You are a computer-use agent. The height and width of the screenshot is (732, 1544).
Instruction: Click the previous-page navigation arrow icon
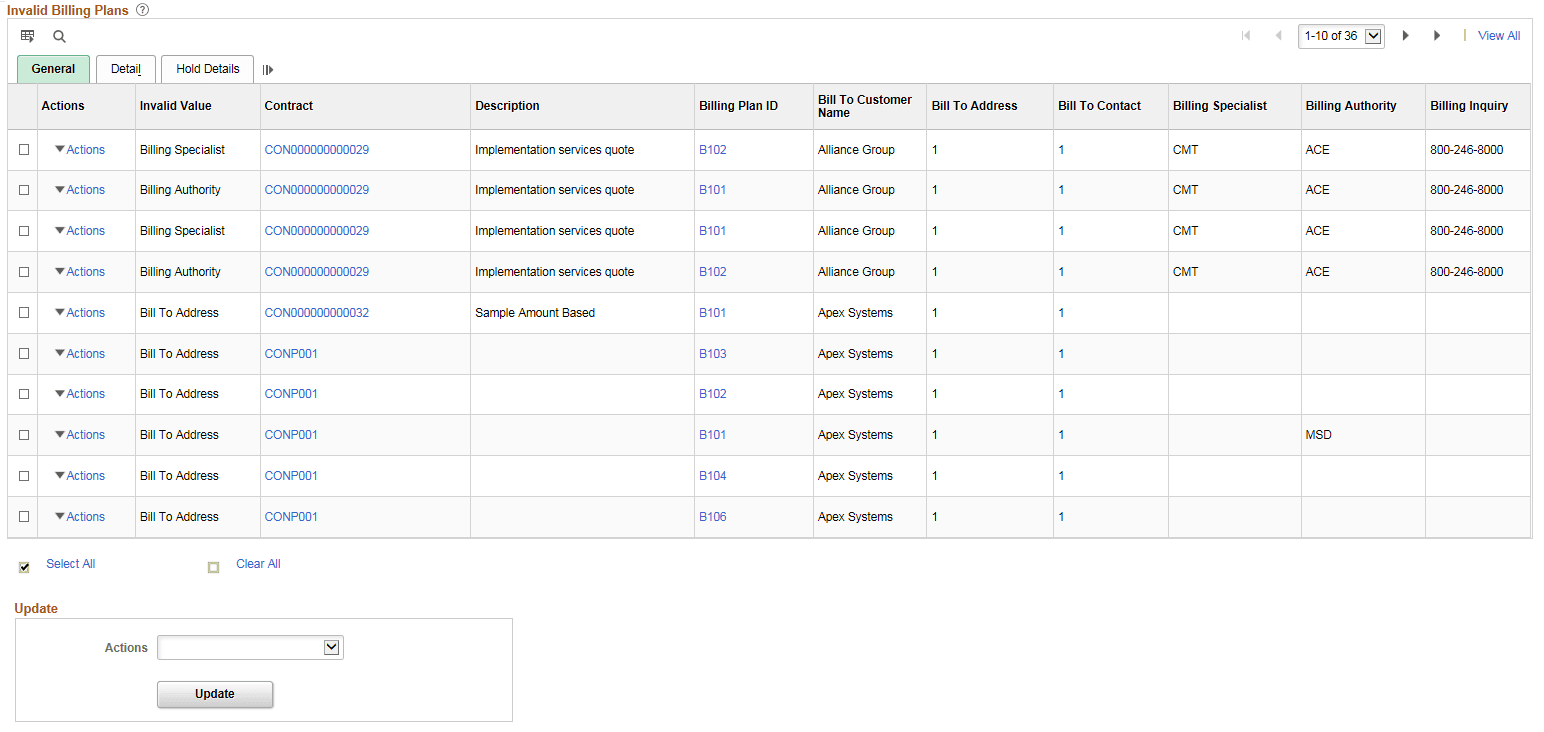1279,35
